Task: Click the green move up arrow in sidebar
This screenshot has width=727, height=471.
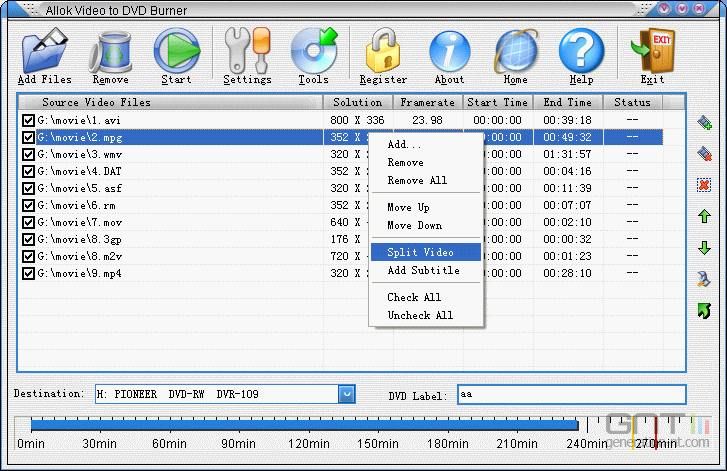Action: (x=704, y=216)
